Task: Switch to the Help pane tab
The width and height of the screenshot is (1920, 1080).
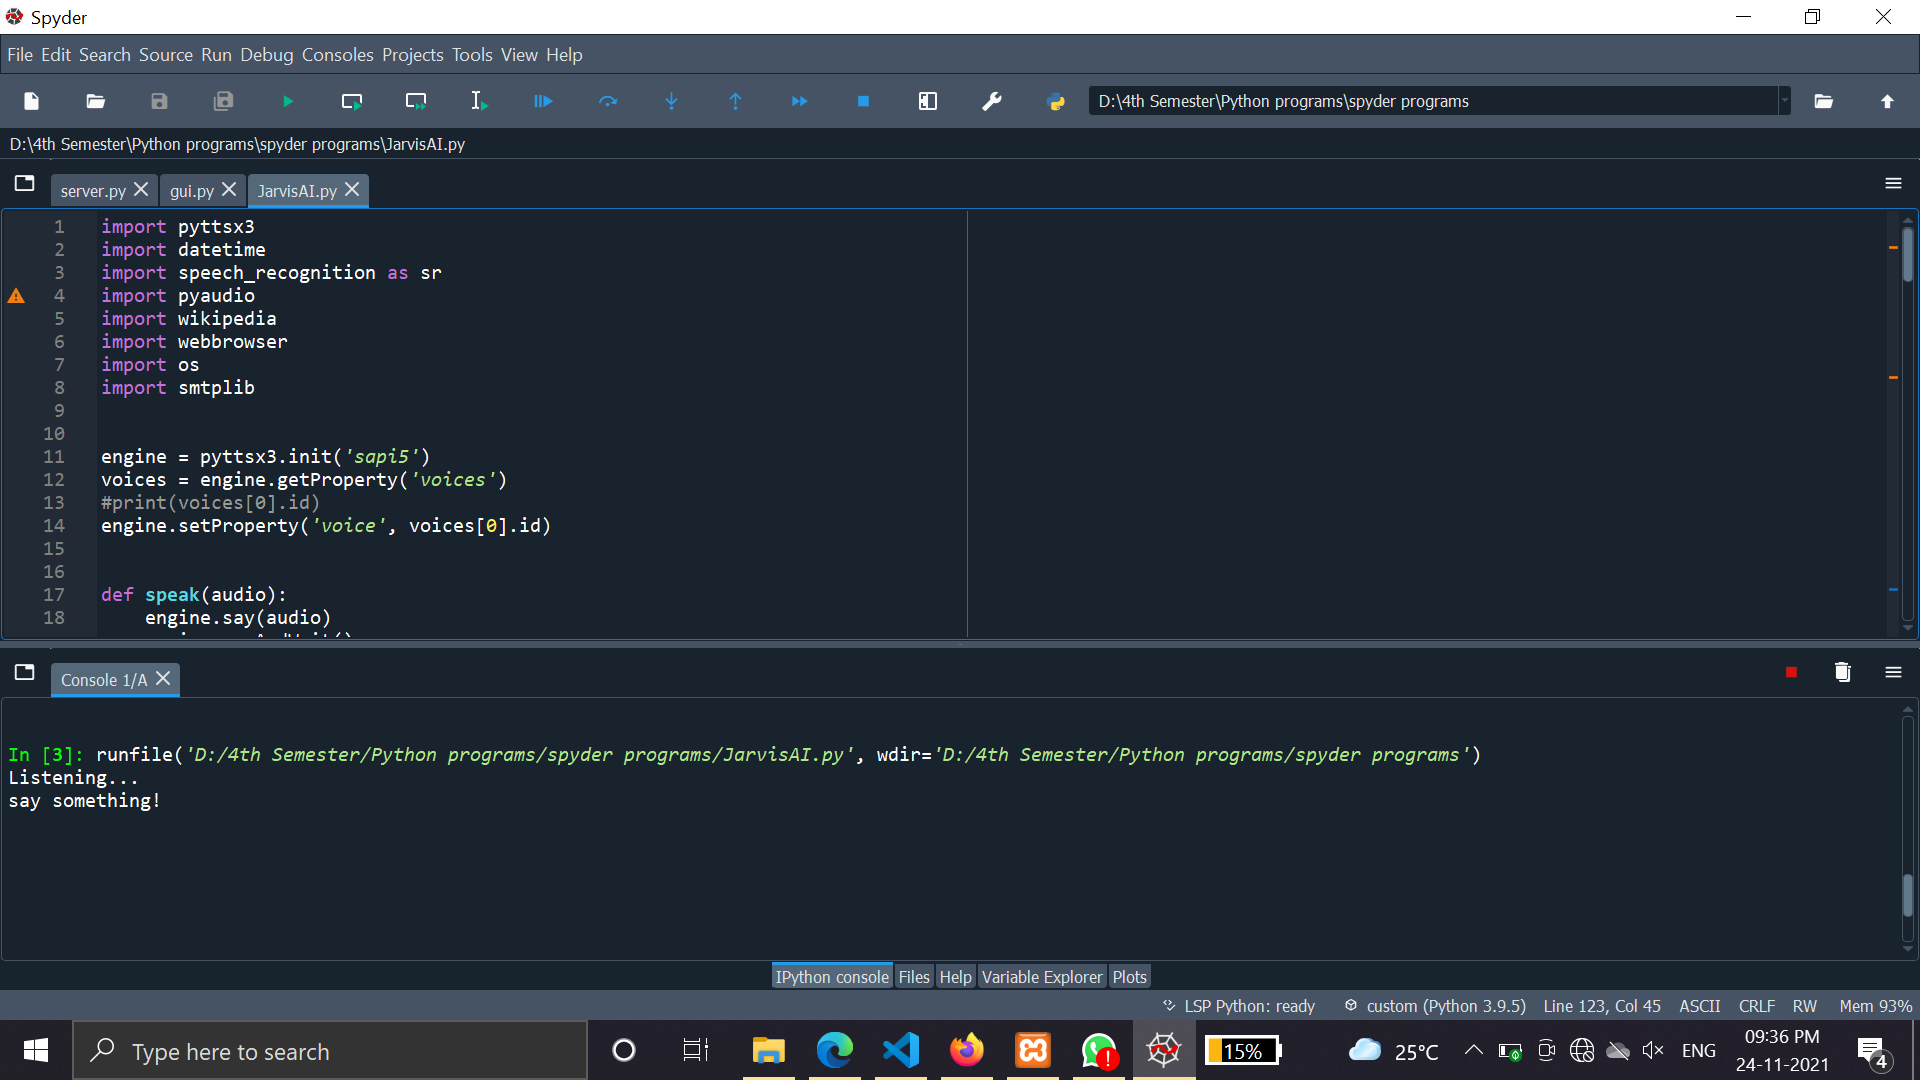Action: [955, 977]
